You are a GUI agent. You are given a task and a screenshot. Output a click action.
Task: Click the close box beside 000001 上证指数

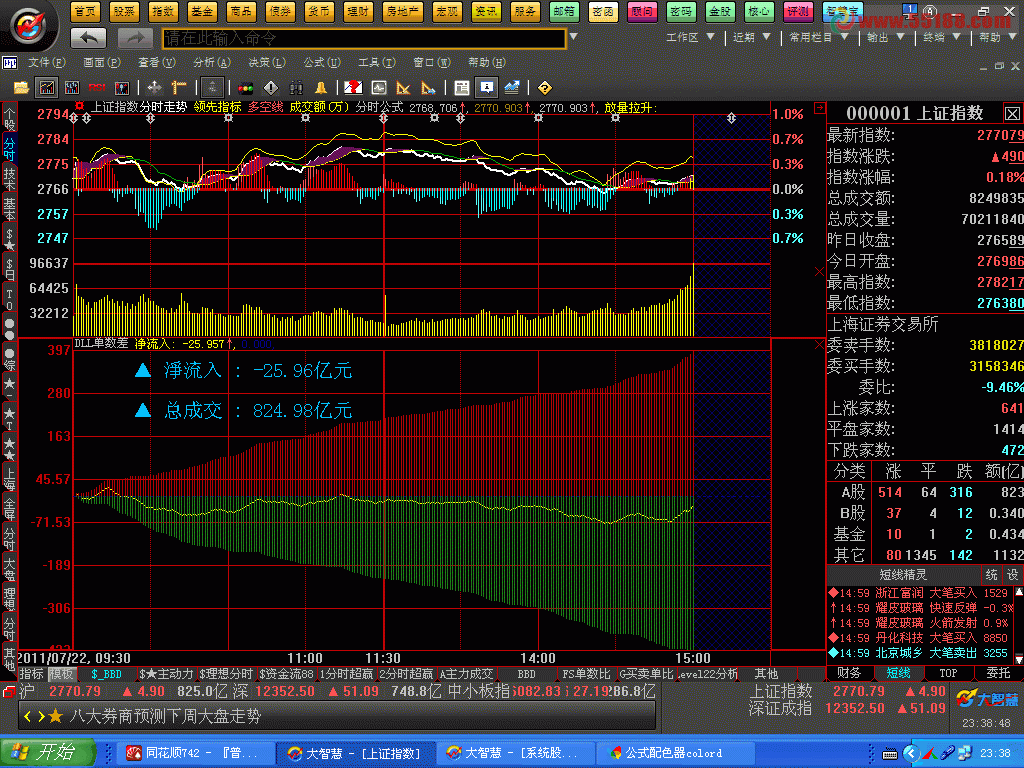pos(1012,114)
